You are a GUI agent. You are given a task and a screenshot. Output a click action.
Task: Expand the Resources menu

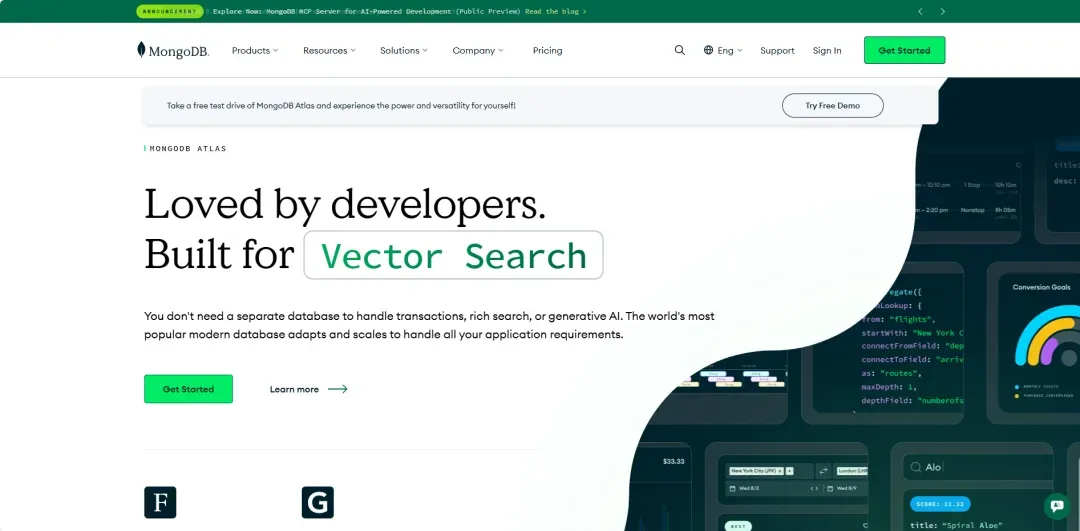pyautogui.click(x=329, y=50)
